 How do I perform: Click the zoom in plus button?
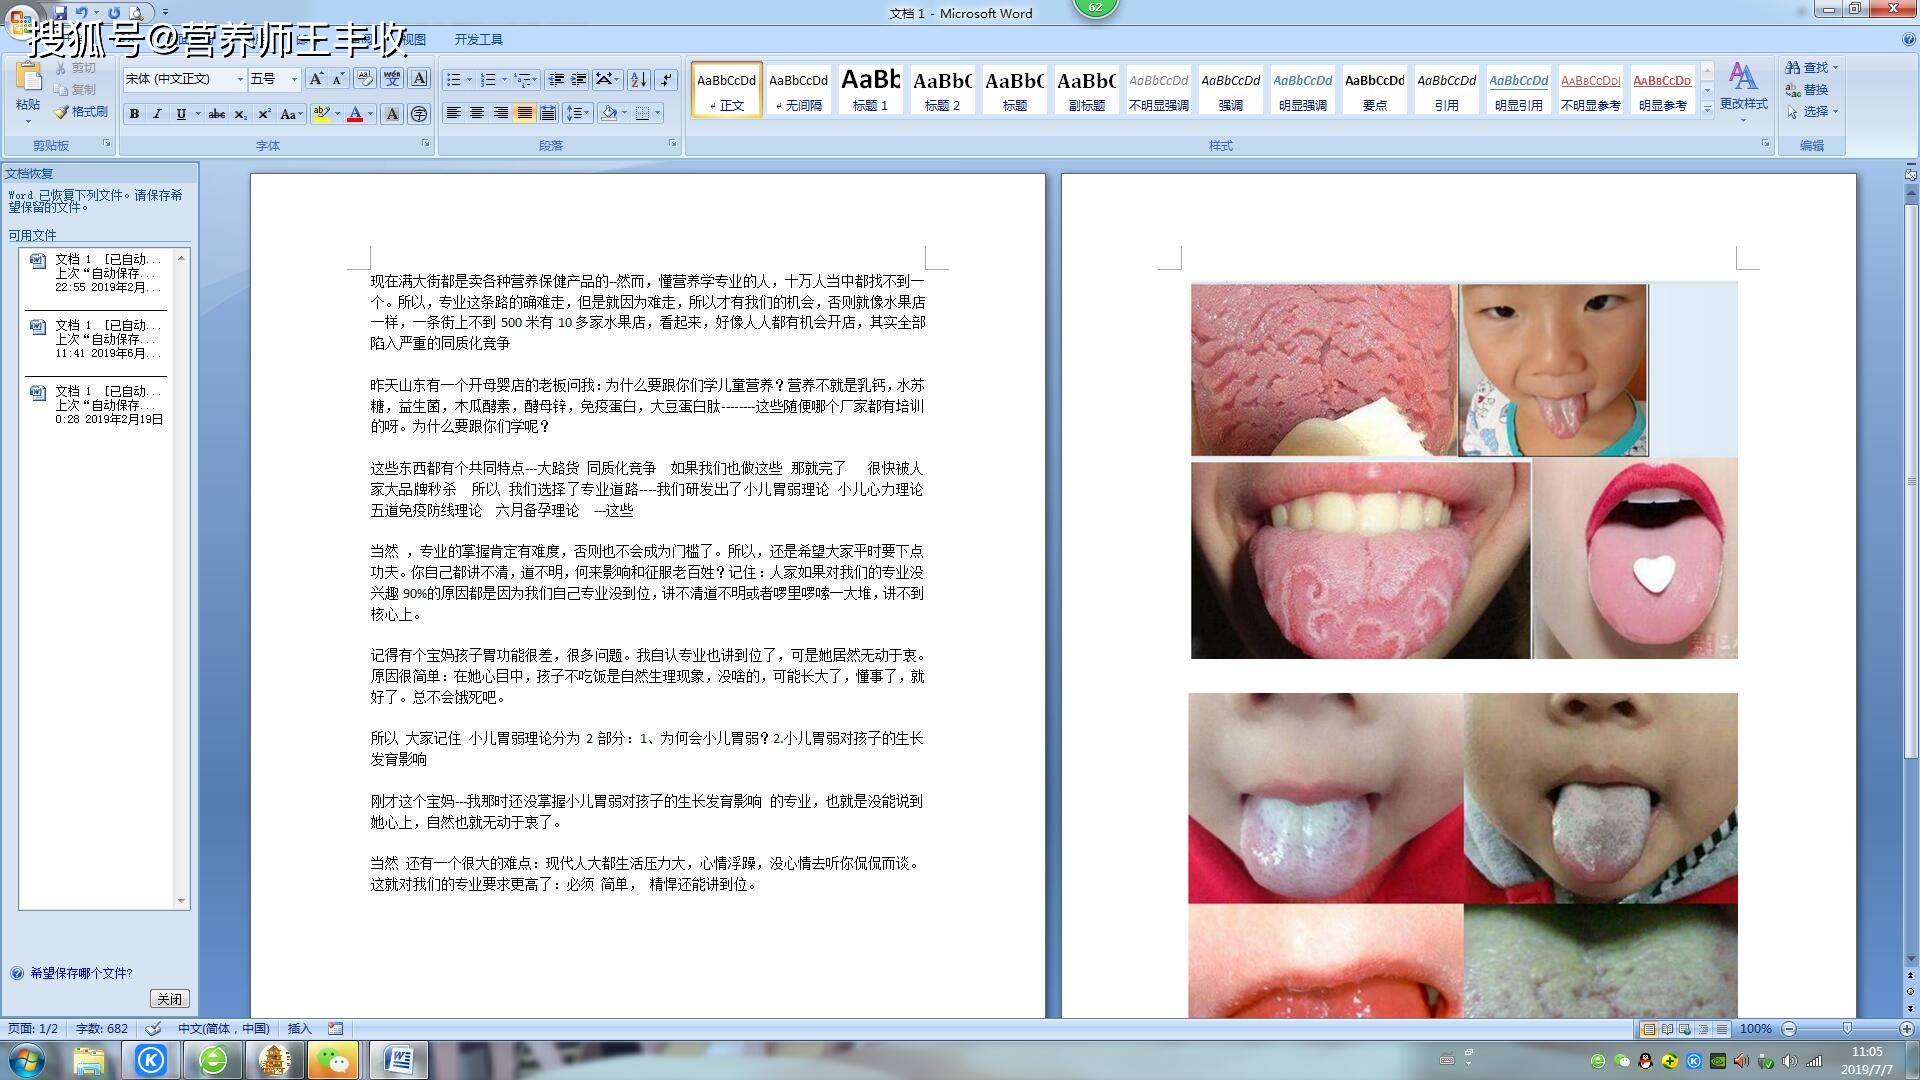(1906, 1029)
